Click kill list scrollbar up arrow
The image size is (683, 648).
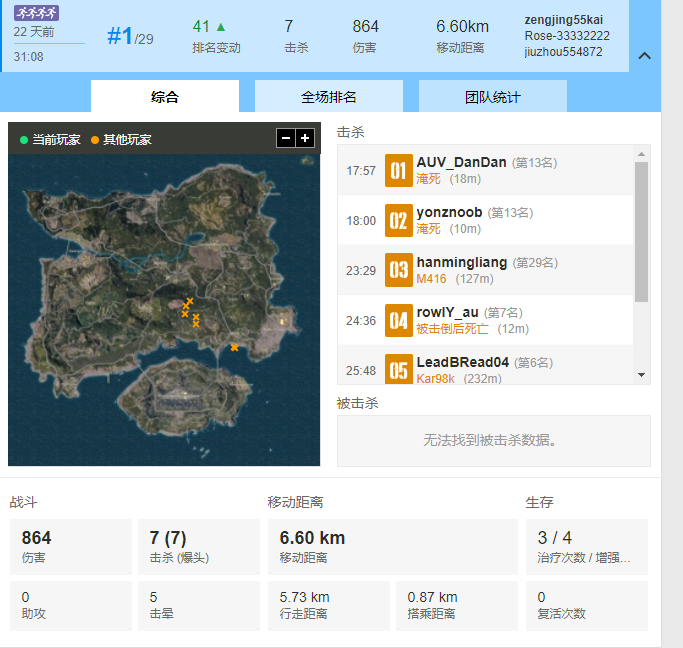pos(641,154)
